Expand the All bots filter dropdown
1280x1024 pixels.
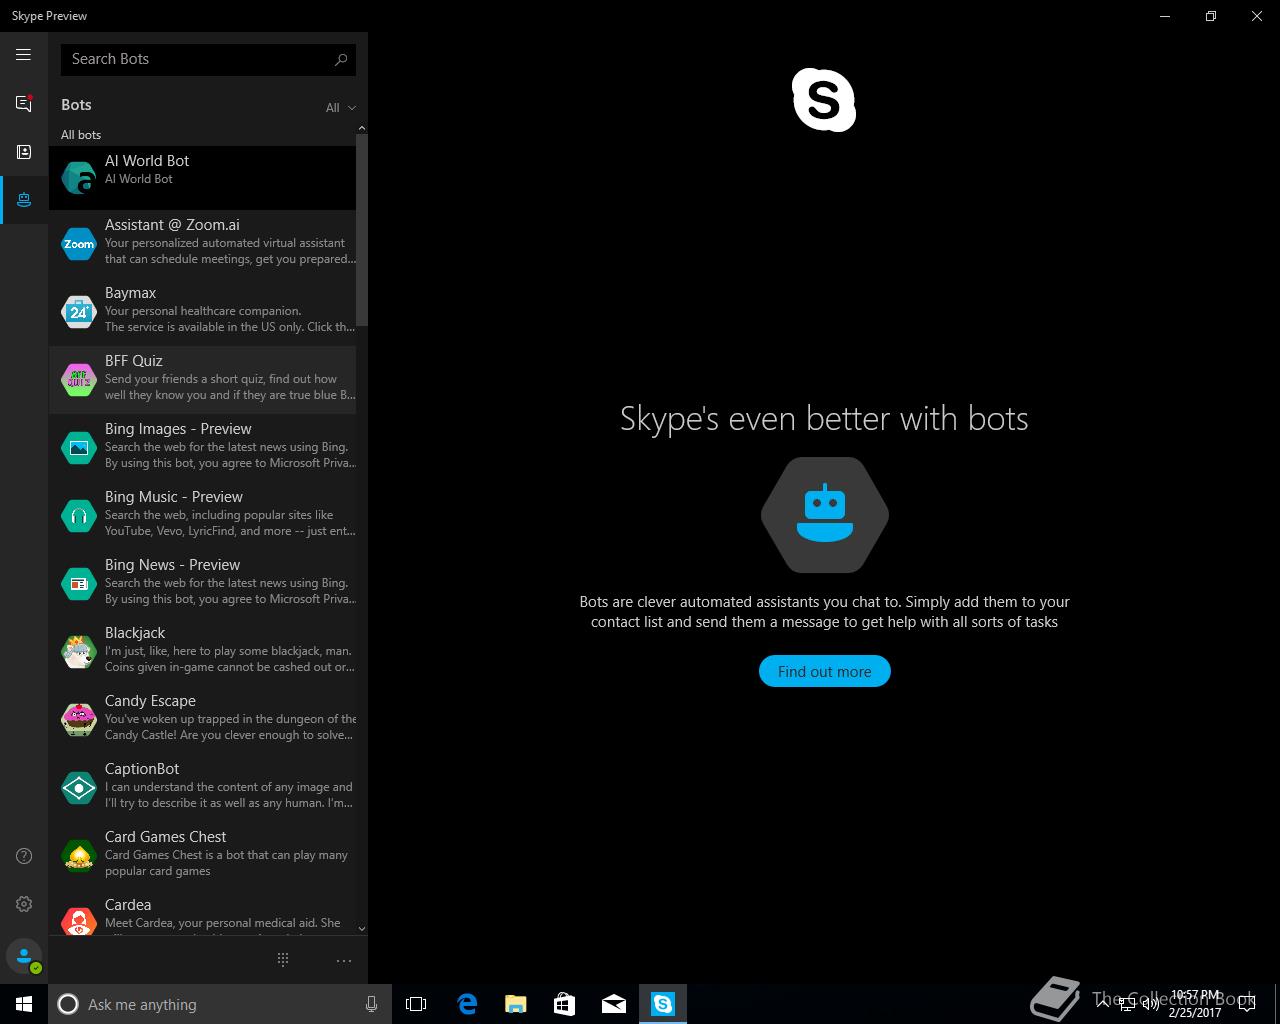(x=341, y=108)
